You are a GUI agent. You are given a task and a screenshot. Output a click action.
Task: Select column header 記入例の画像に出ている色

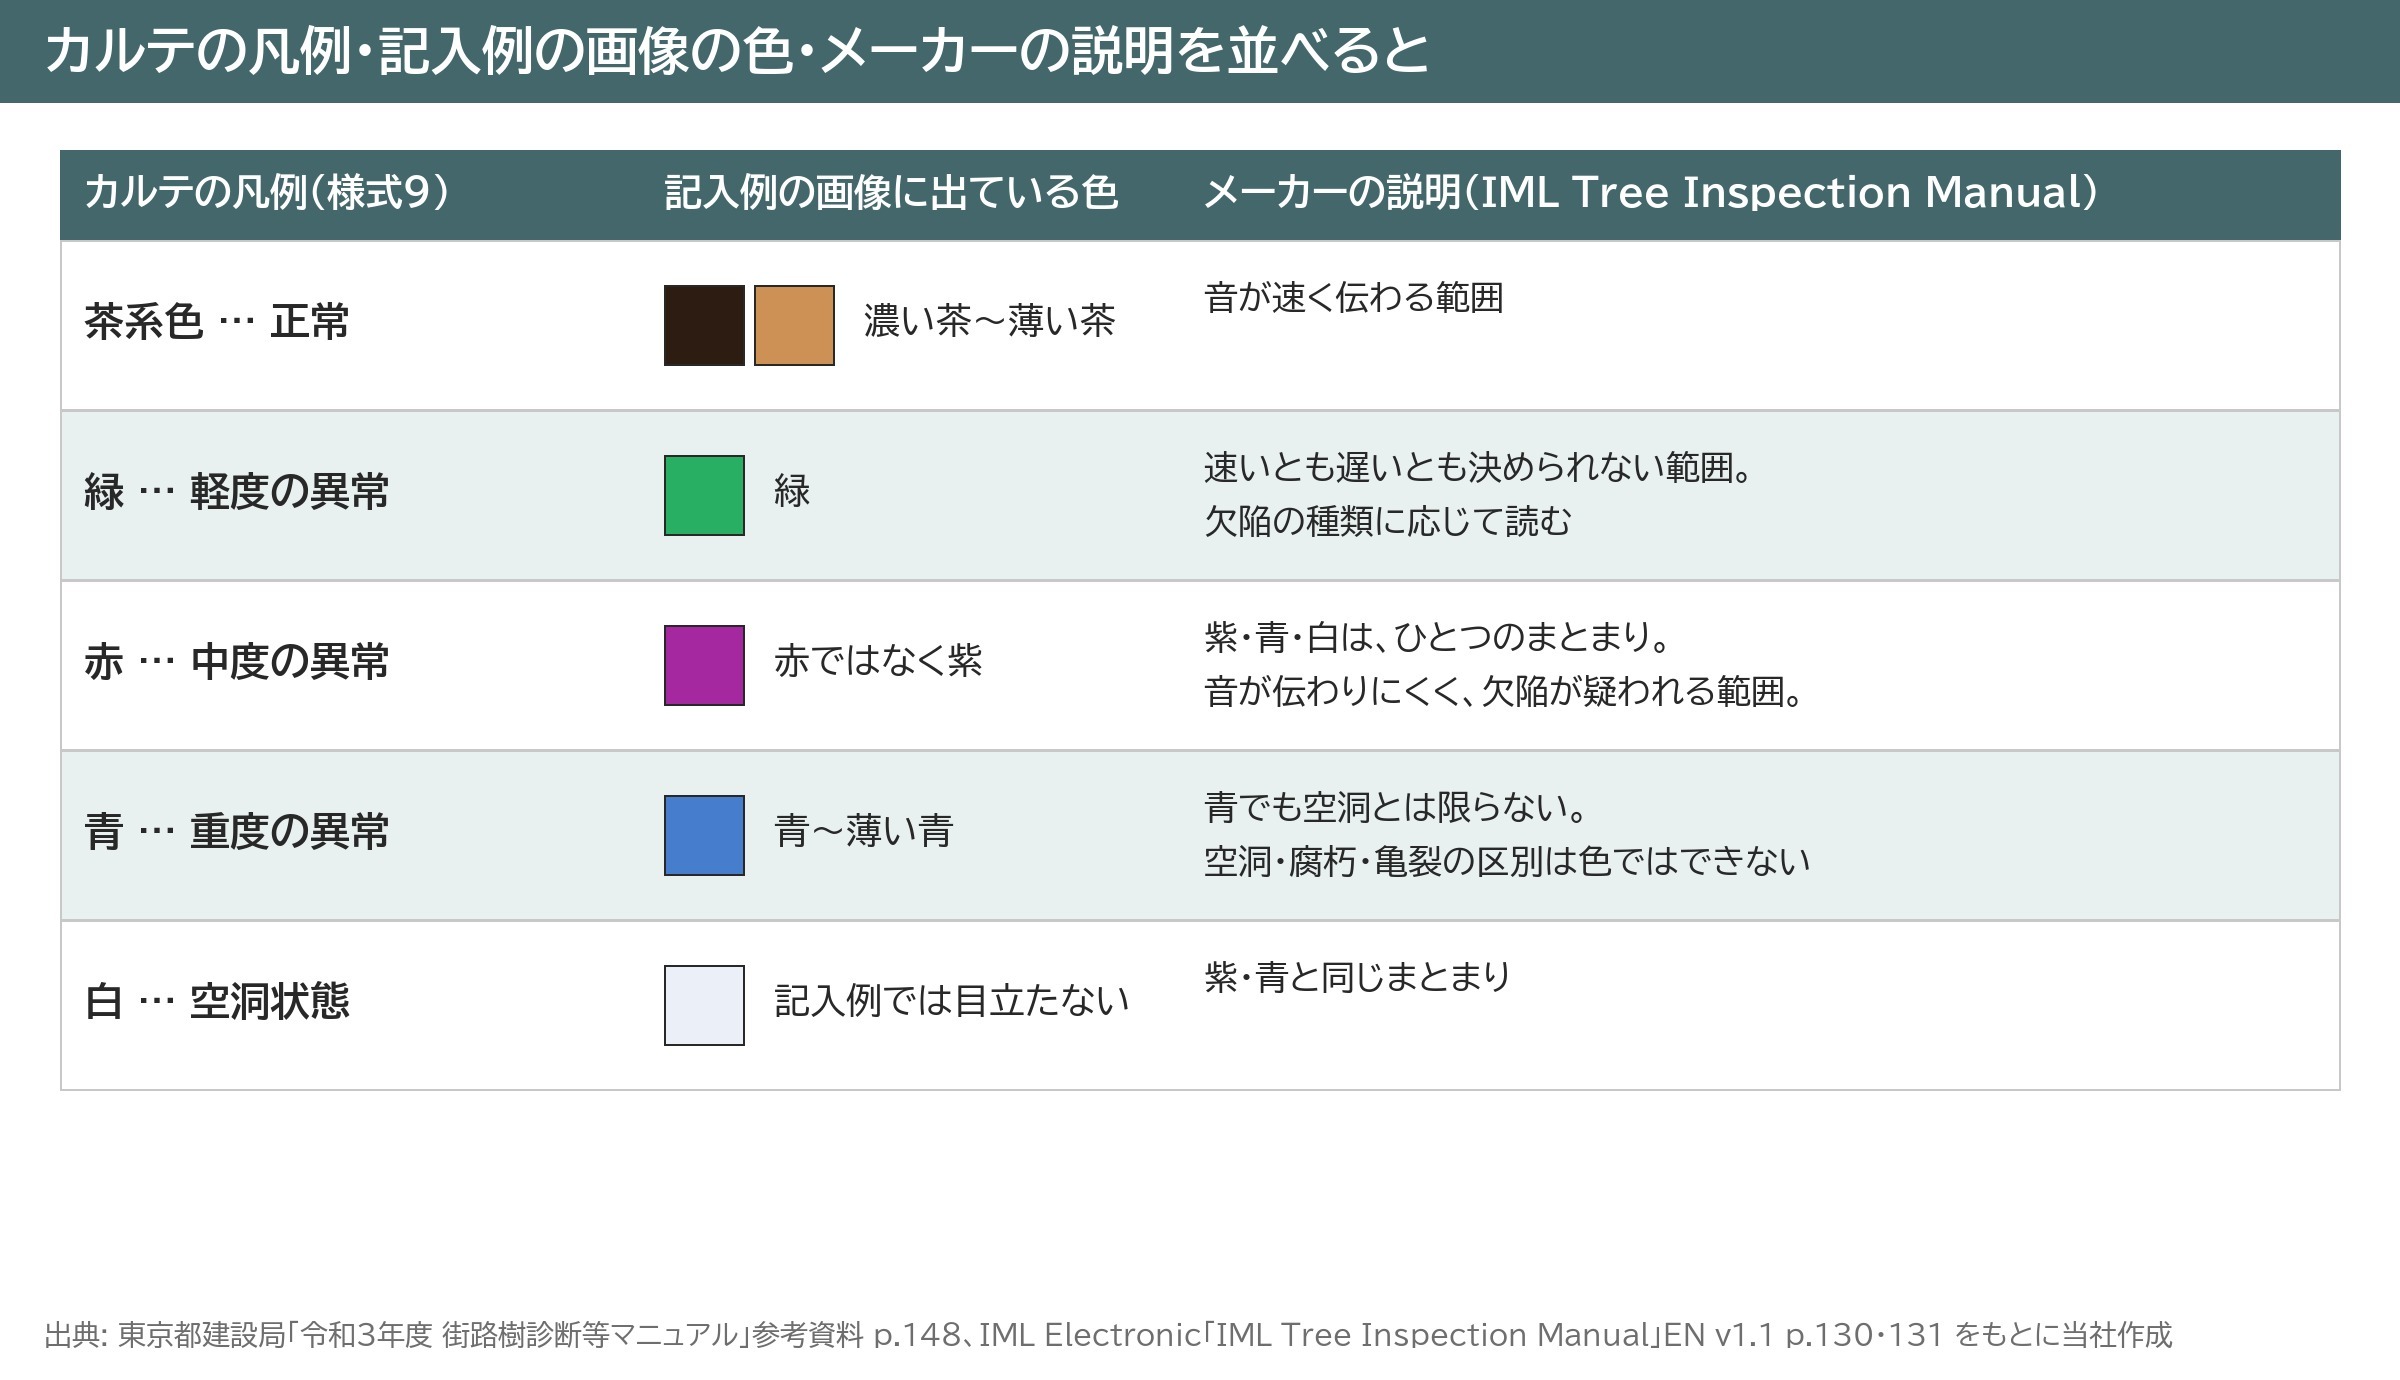pyautogui.click(x=891, y=192)
